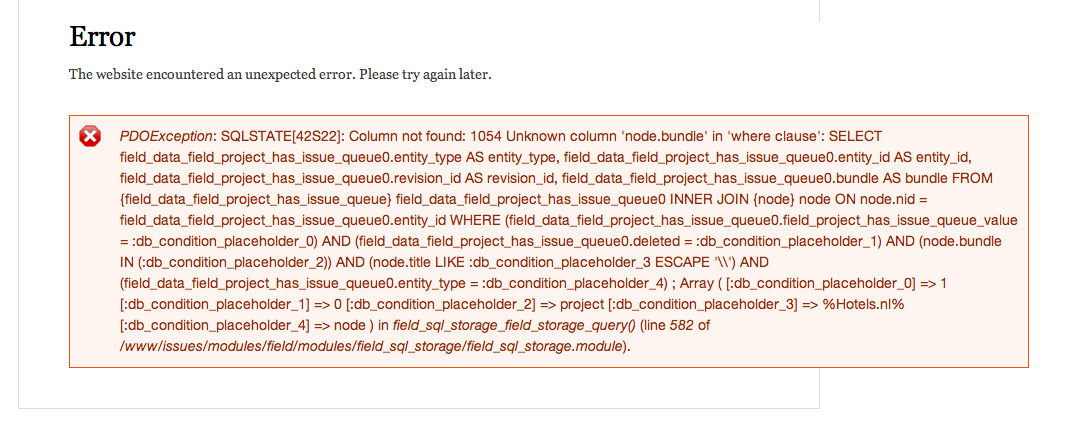Click "{field_data_field_project_has_issue_queue}" table name in braces

tap(256, 199)
